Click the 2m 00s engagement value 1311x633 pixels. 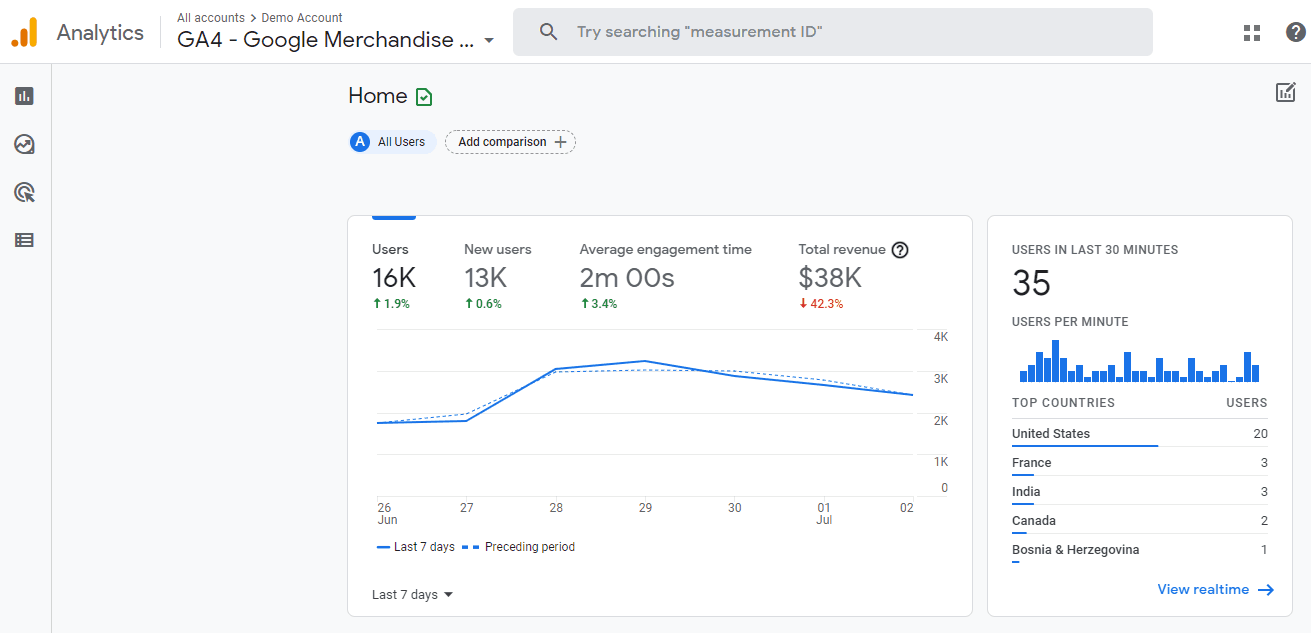click(627, 278)
